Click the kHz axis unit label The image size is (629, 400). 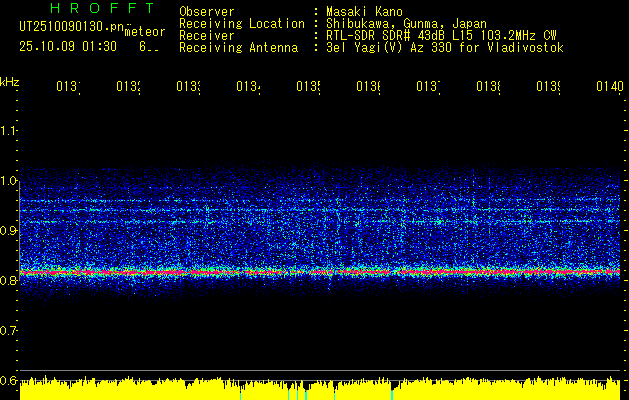coord(9,81)
